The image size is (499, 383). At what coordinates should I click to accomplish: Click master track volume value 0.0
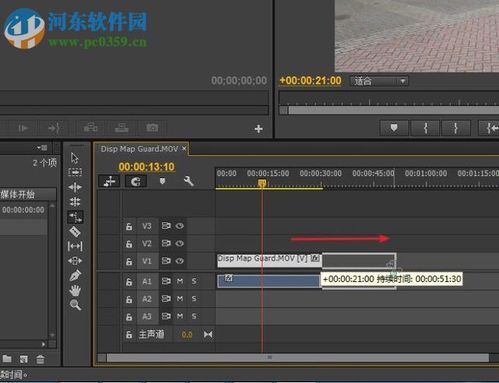tap(187, 335)
